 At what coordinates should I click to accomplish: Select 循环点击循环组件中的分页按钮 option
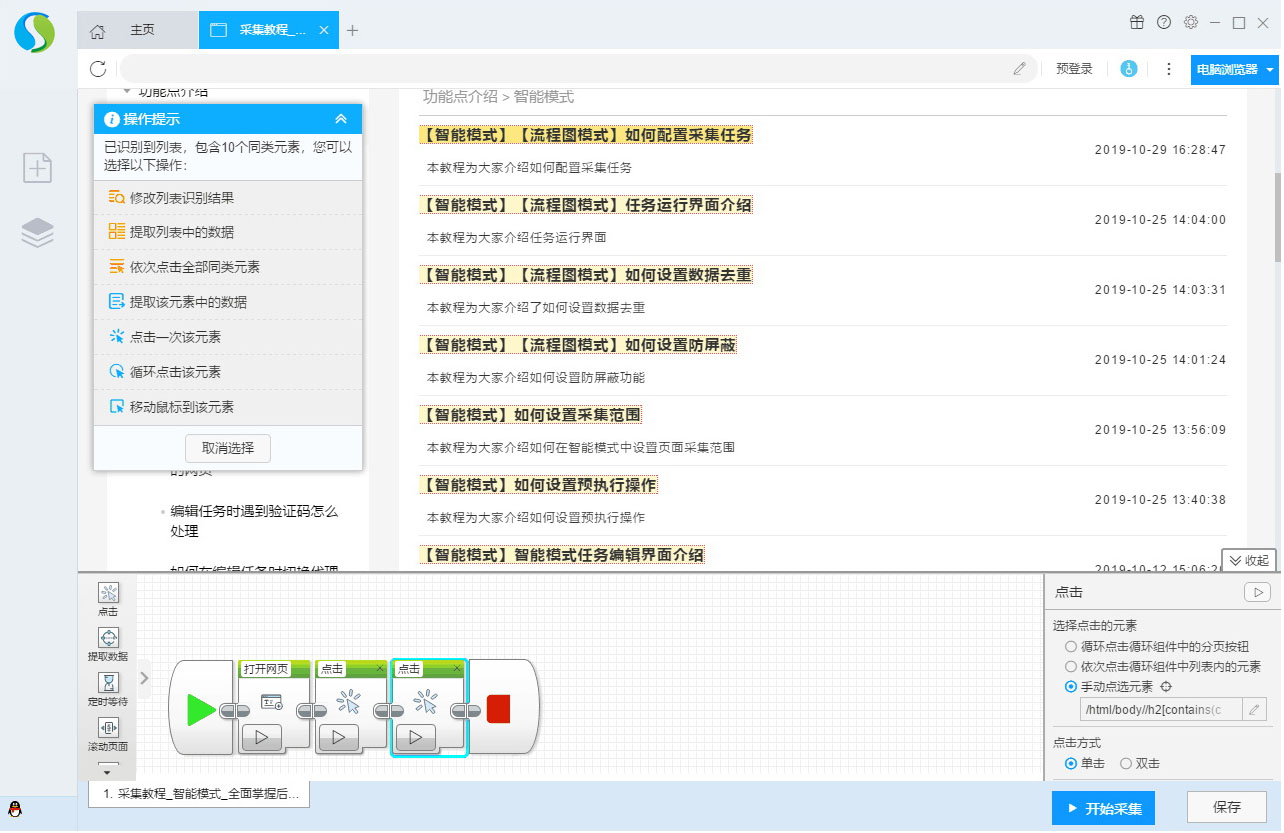click(1071, 647)
